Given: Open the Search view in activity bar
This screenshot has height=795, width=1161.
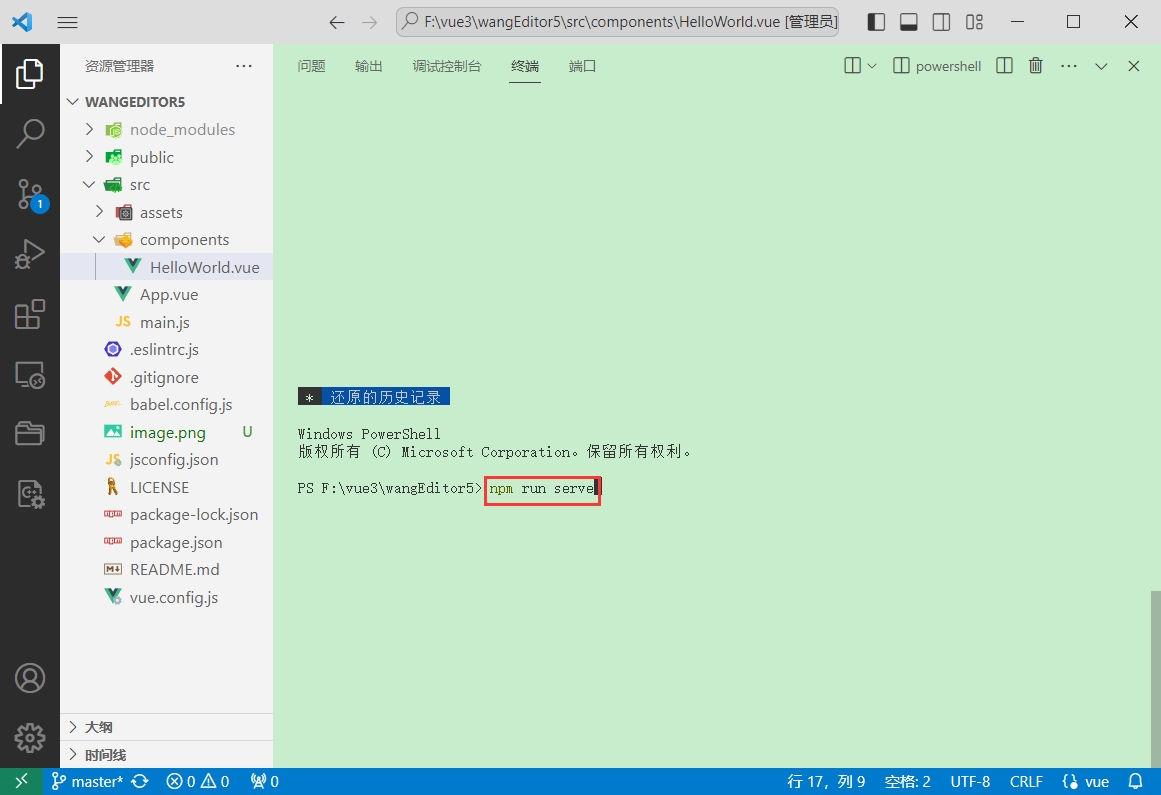Looking at the screenshot, I should (x=30, y=133).
